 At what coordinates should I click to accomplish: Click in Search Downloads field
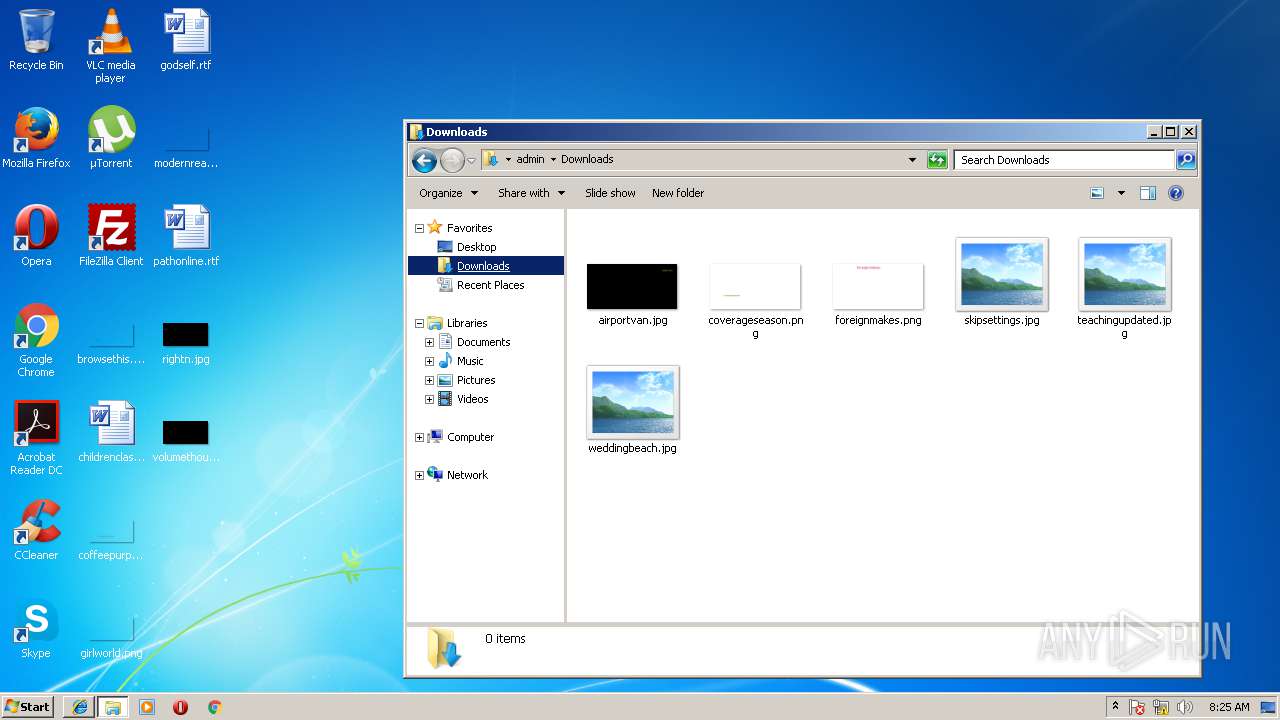[x=1064, y=160]
